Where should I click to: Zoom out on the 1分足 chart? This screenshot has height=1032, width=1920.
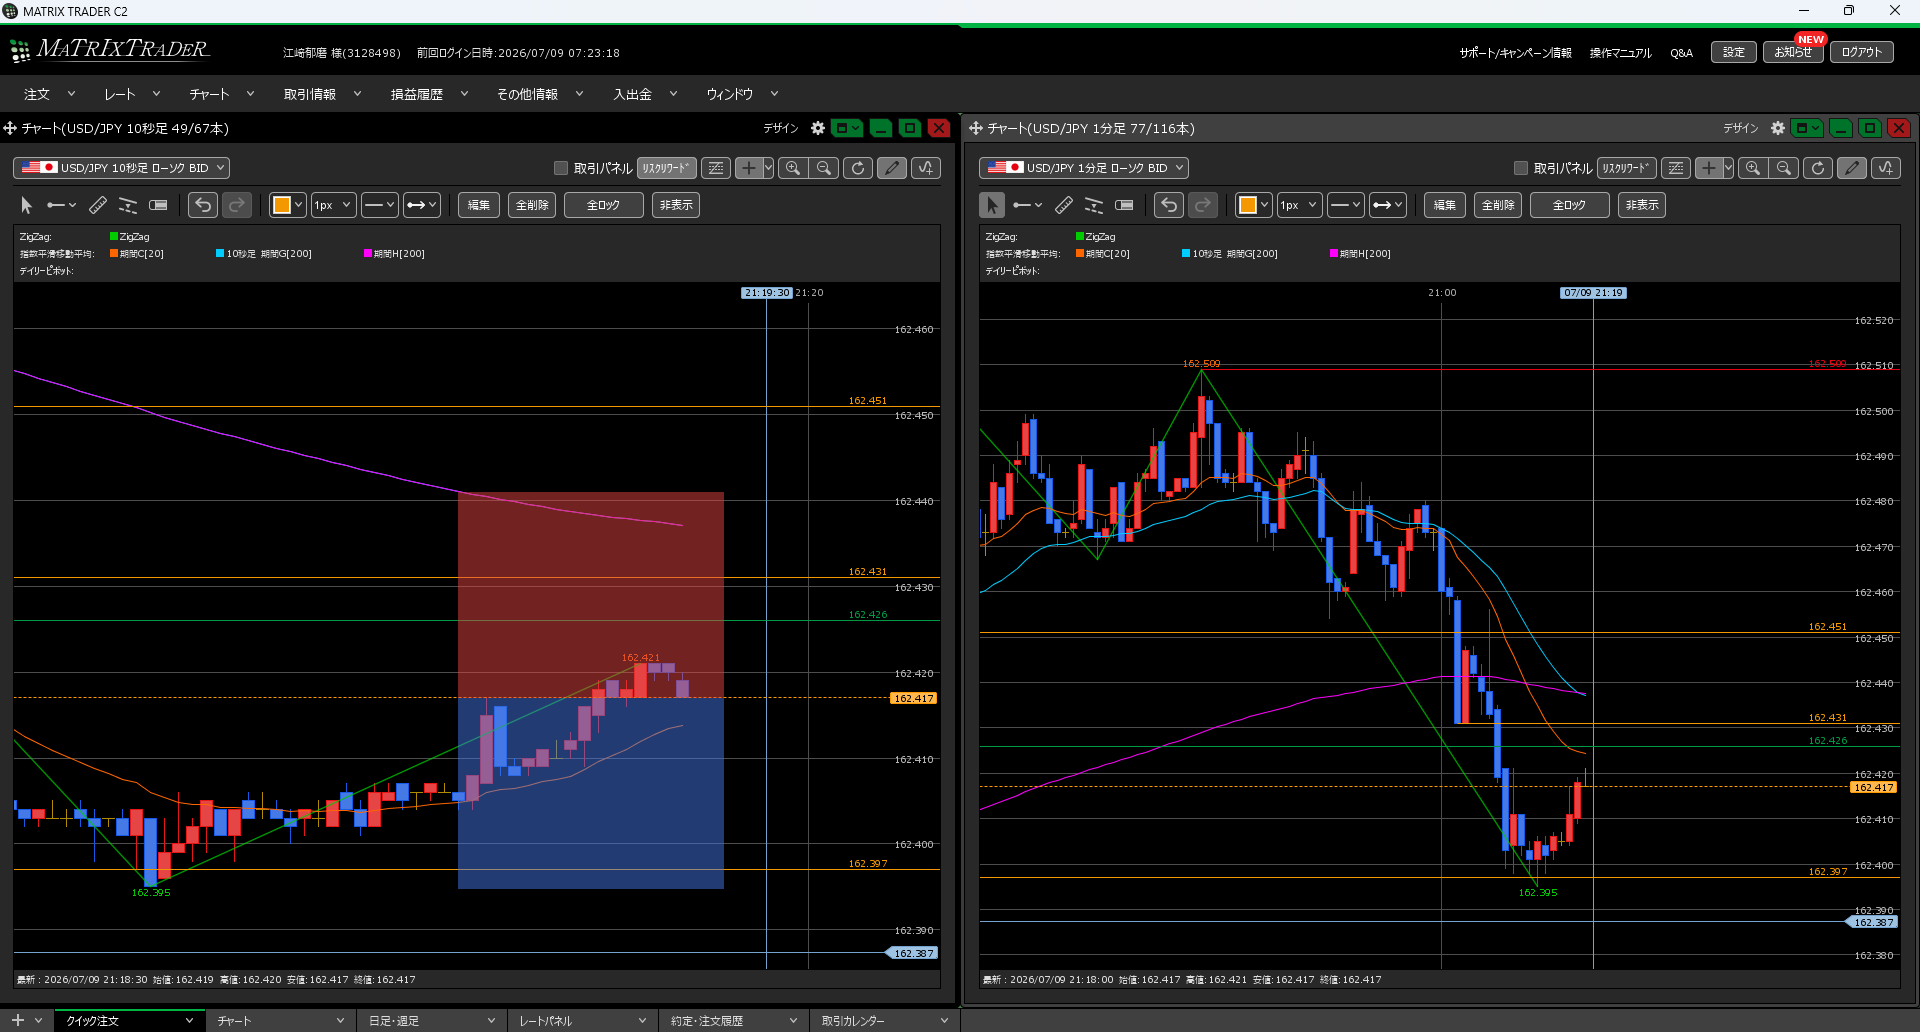(x=1784, y=168)
